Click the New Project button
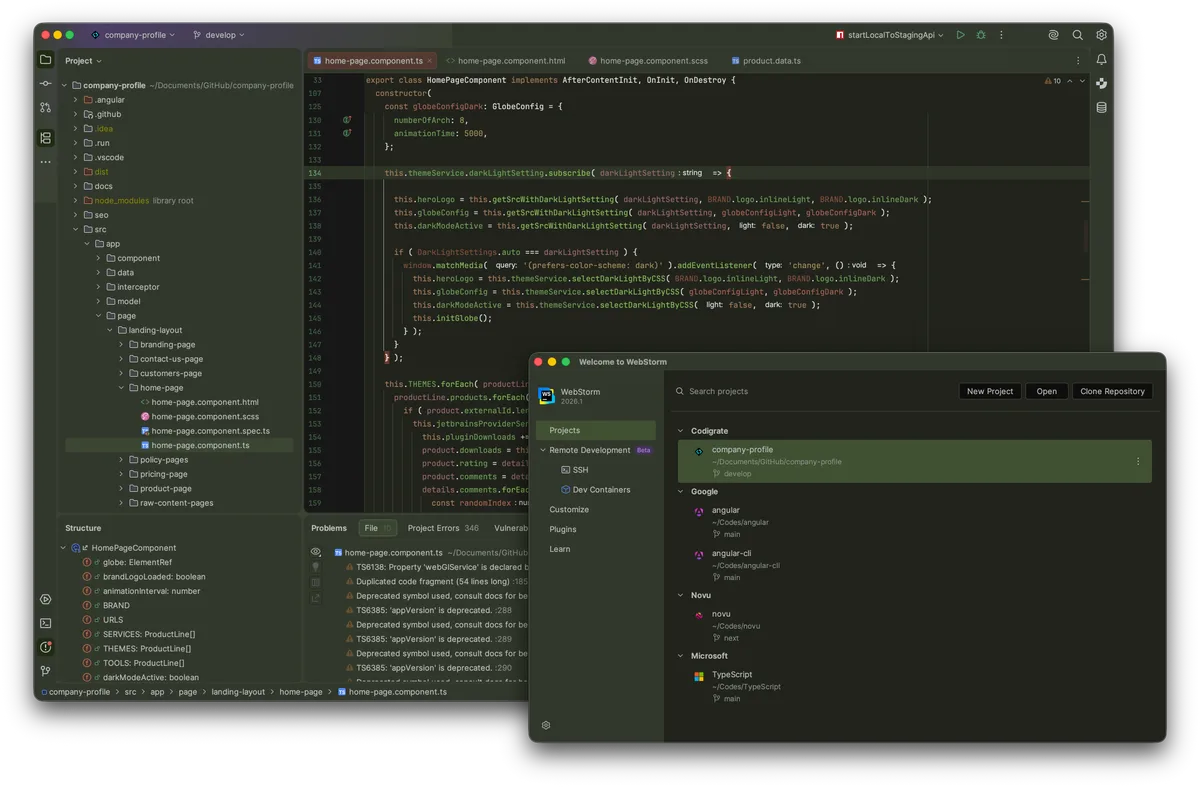The height and width of the screenshot is (787, 1200). coord(990,391)
